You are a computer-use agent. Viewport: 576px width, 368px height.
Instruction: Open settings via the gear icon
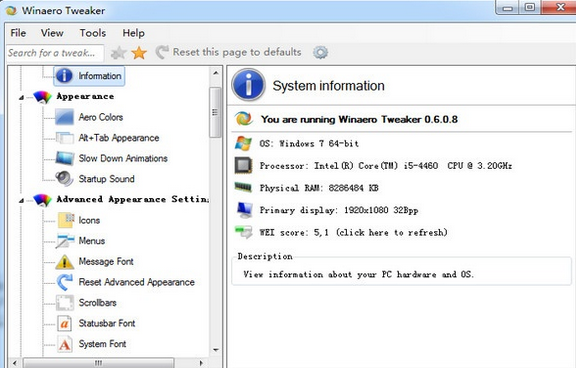320,53
